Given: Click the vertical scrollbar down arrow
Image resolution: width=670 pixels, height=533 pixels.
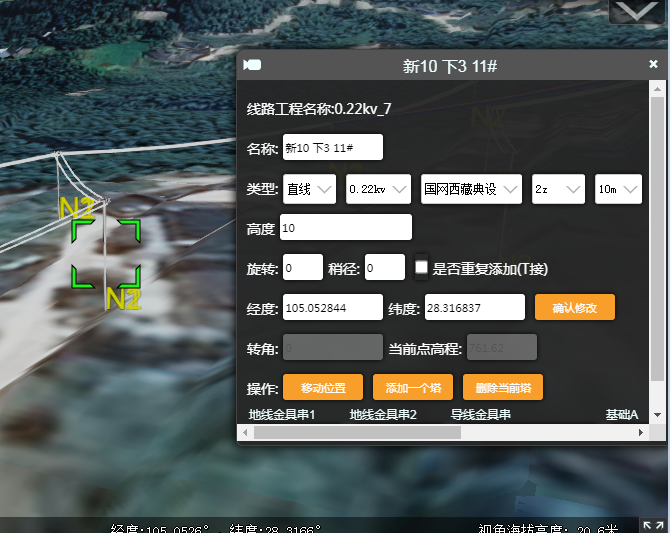Looking at the screenshot, I should coord(657,414).
